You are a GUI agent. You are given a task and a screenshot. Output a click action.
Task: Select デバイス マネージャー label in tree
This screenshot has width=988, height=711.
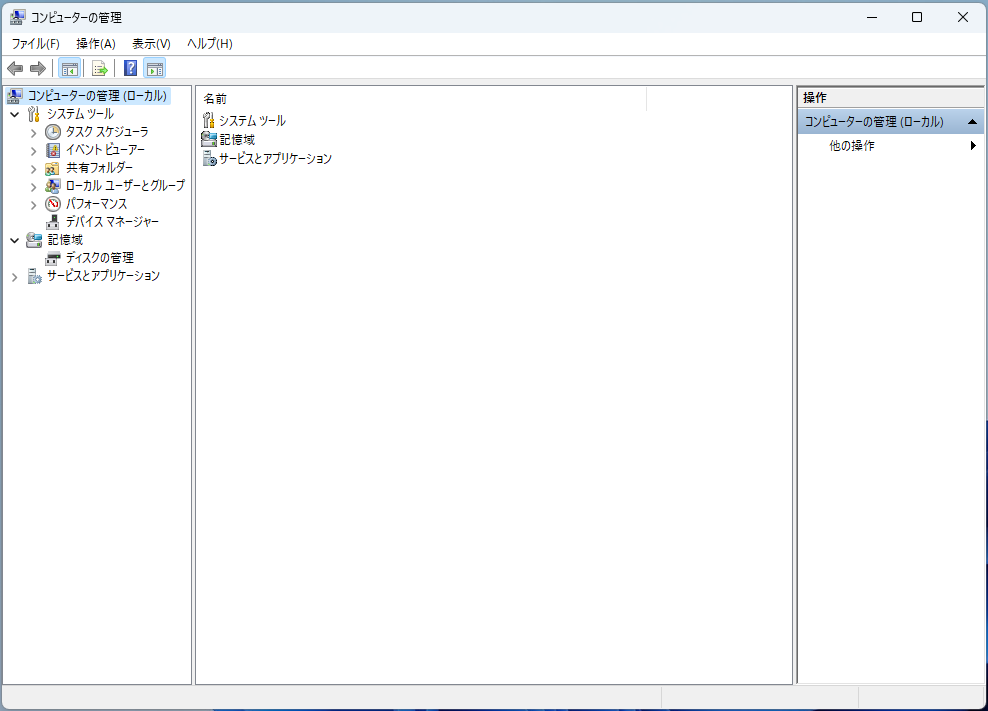(x=112, y=222)
